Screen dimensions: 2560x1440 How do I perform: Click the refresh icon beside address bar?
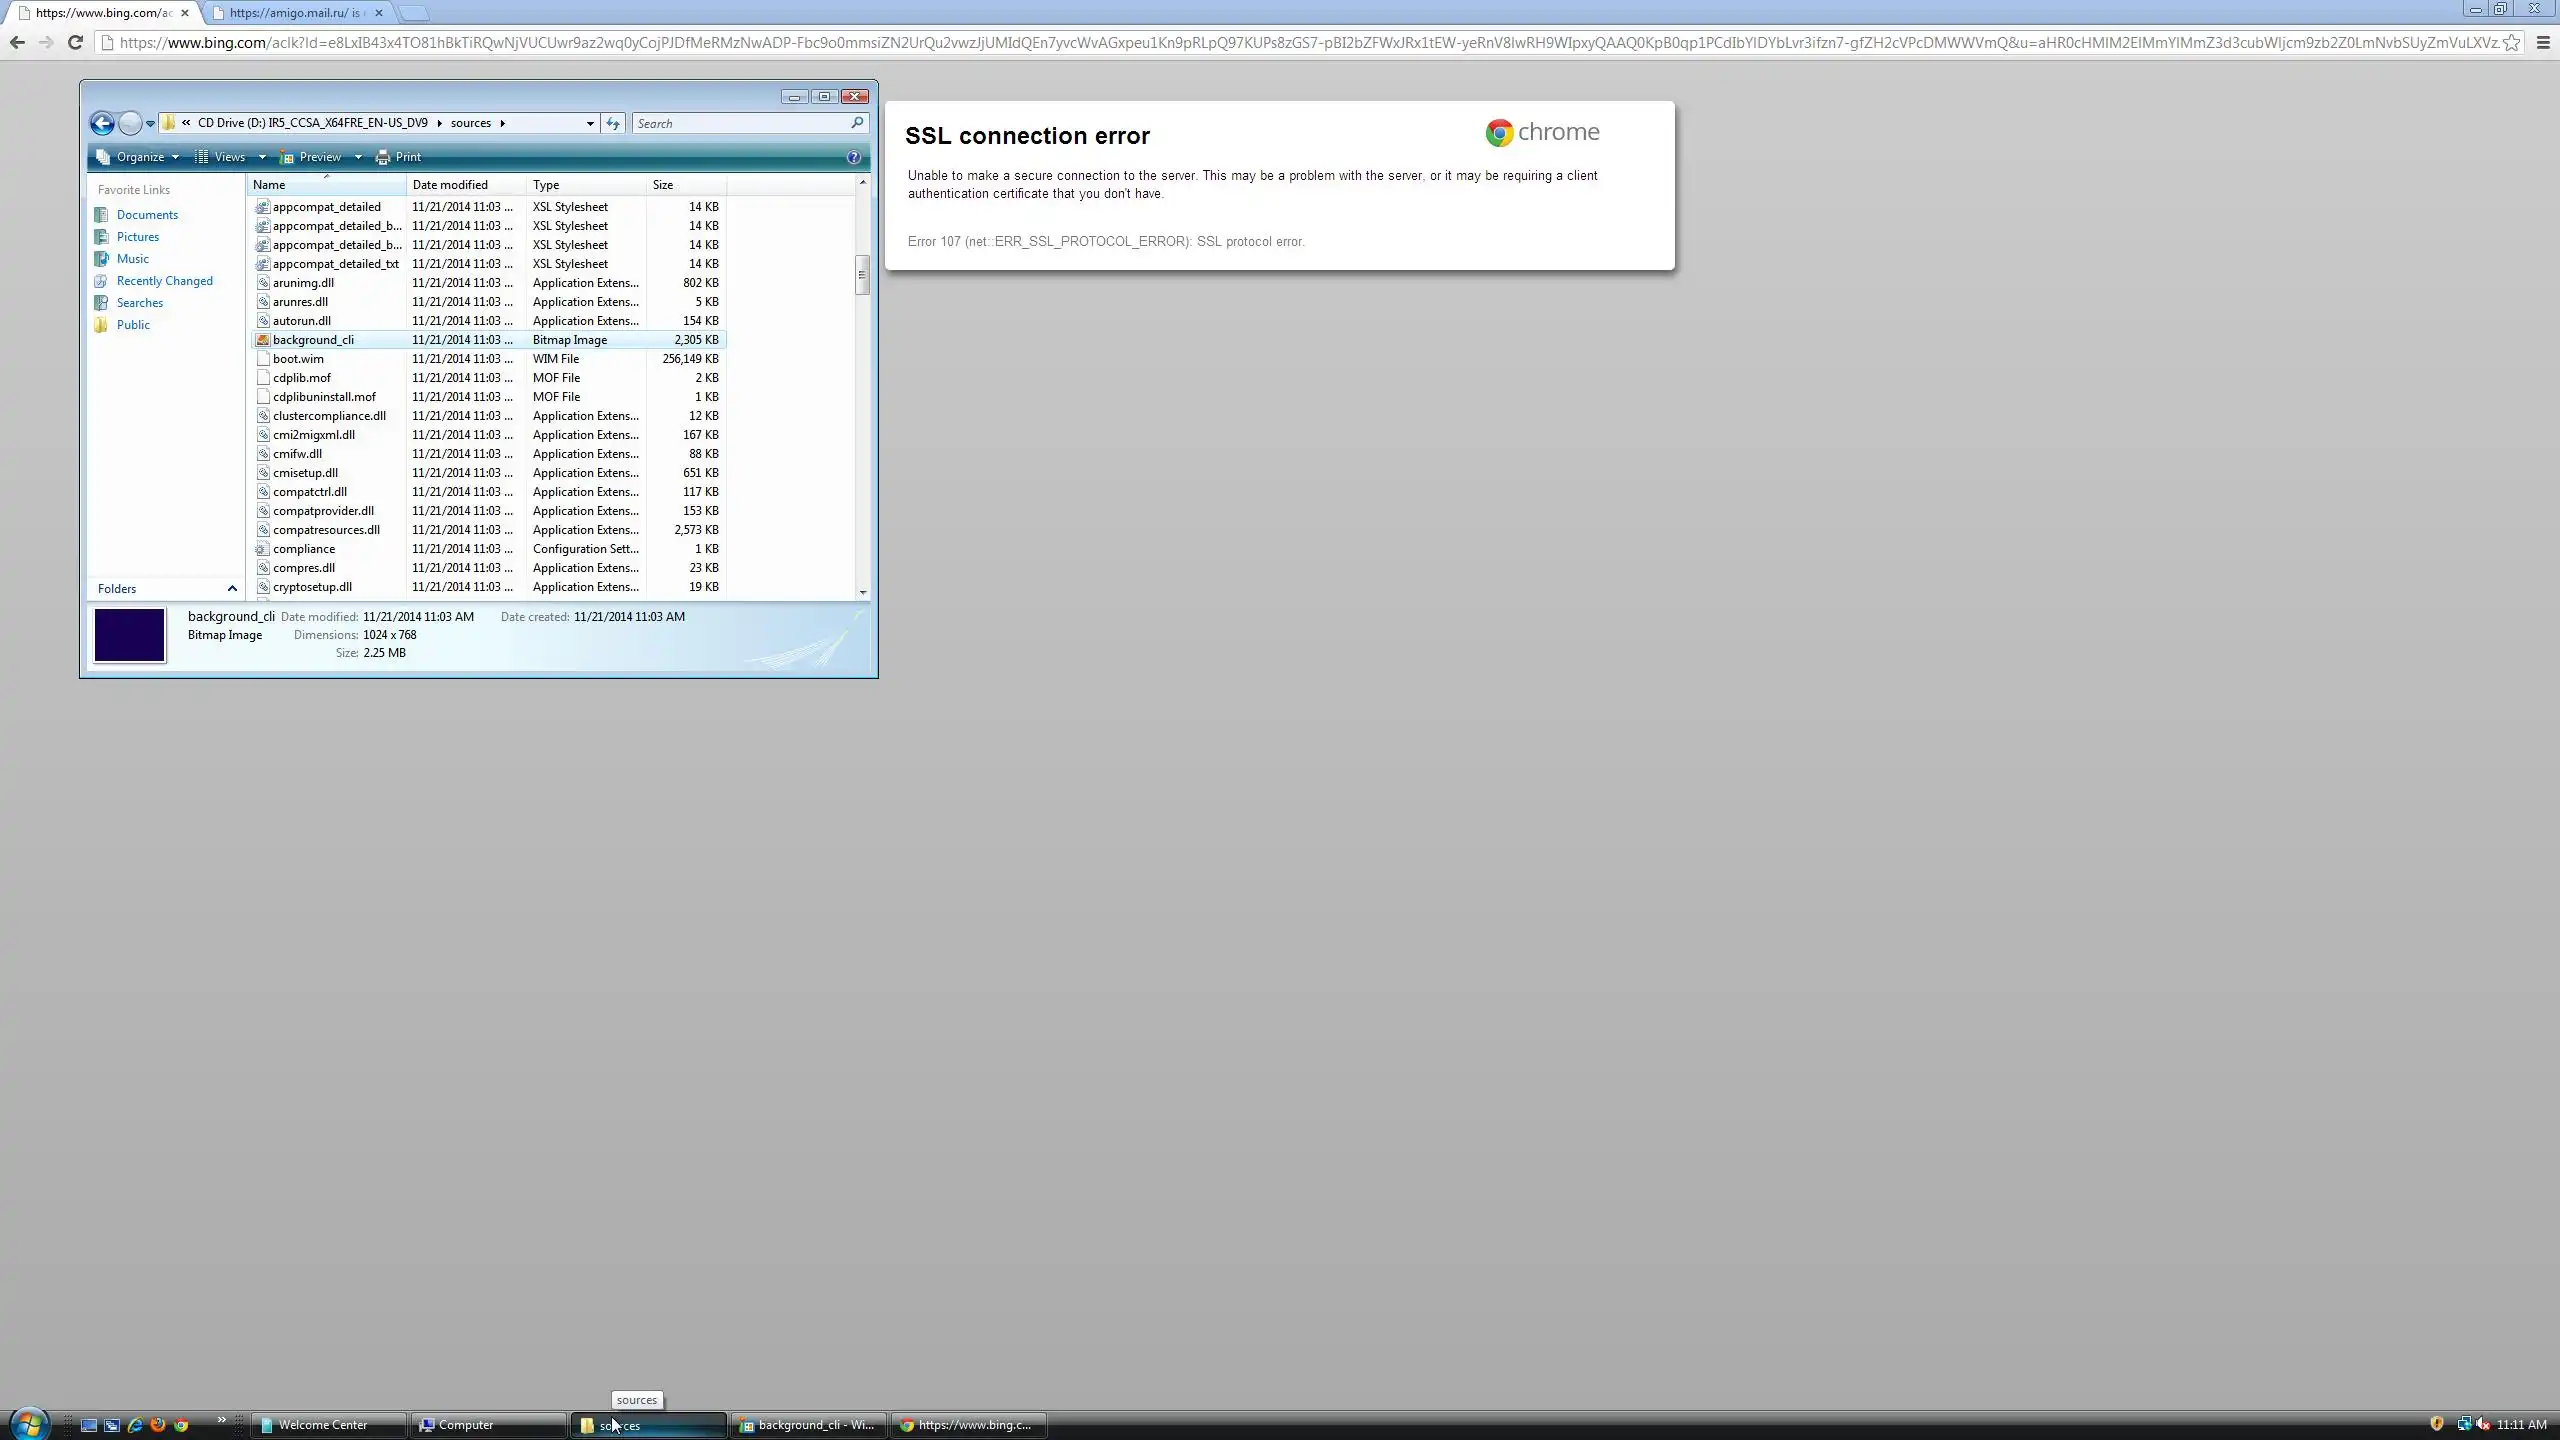pyautogui.click(x=613, y=123)
